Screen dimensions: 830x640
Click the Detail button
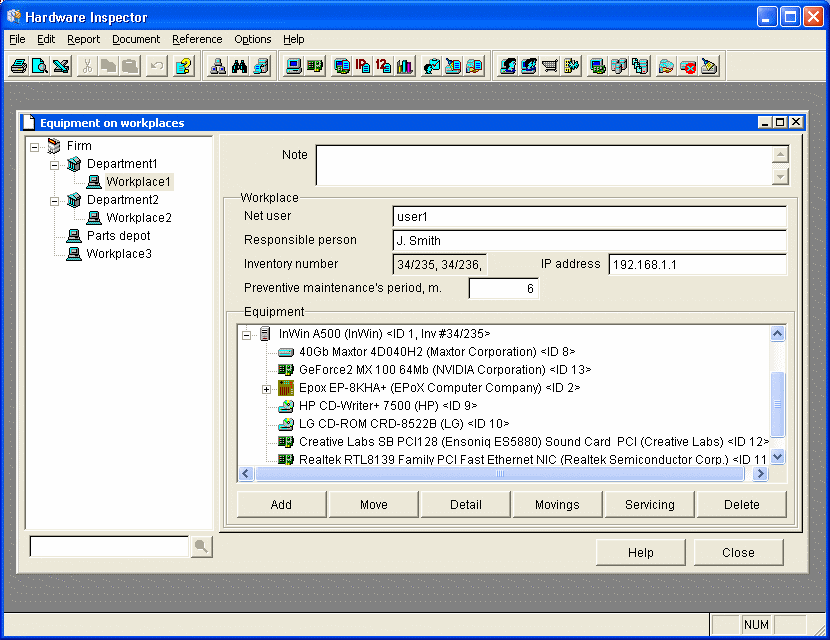click(466, 504)
